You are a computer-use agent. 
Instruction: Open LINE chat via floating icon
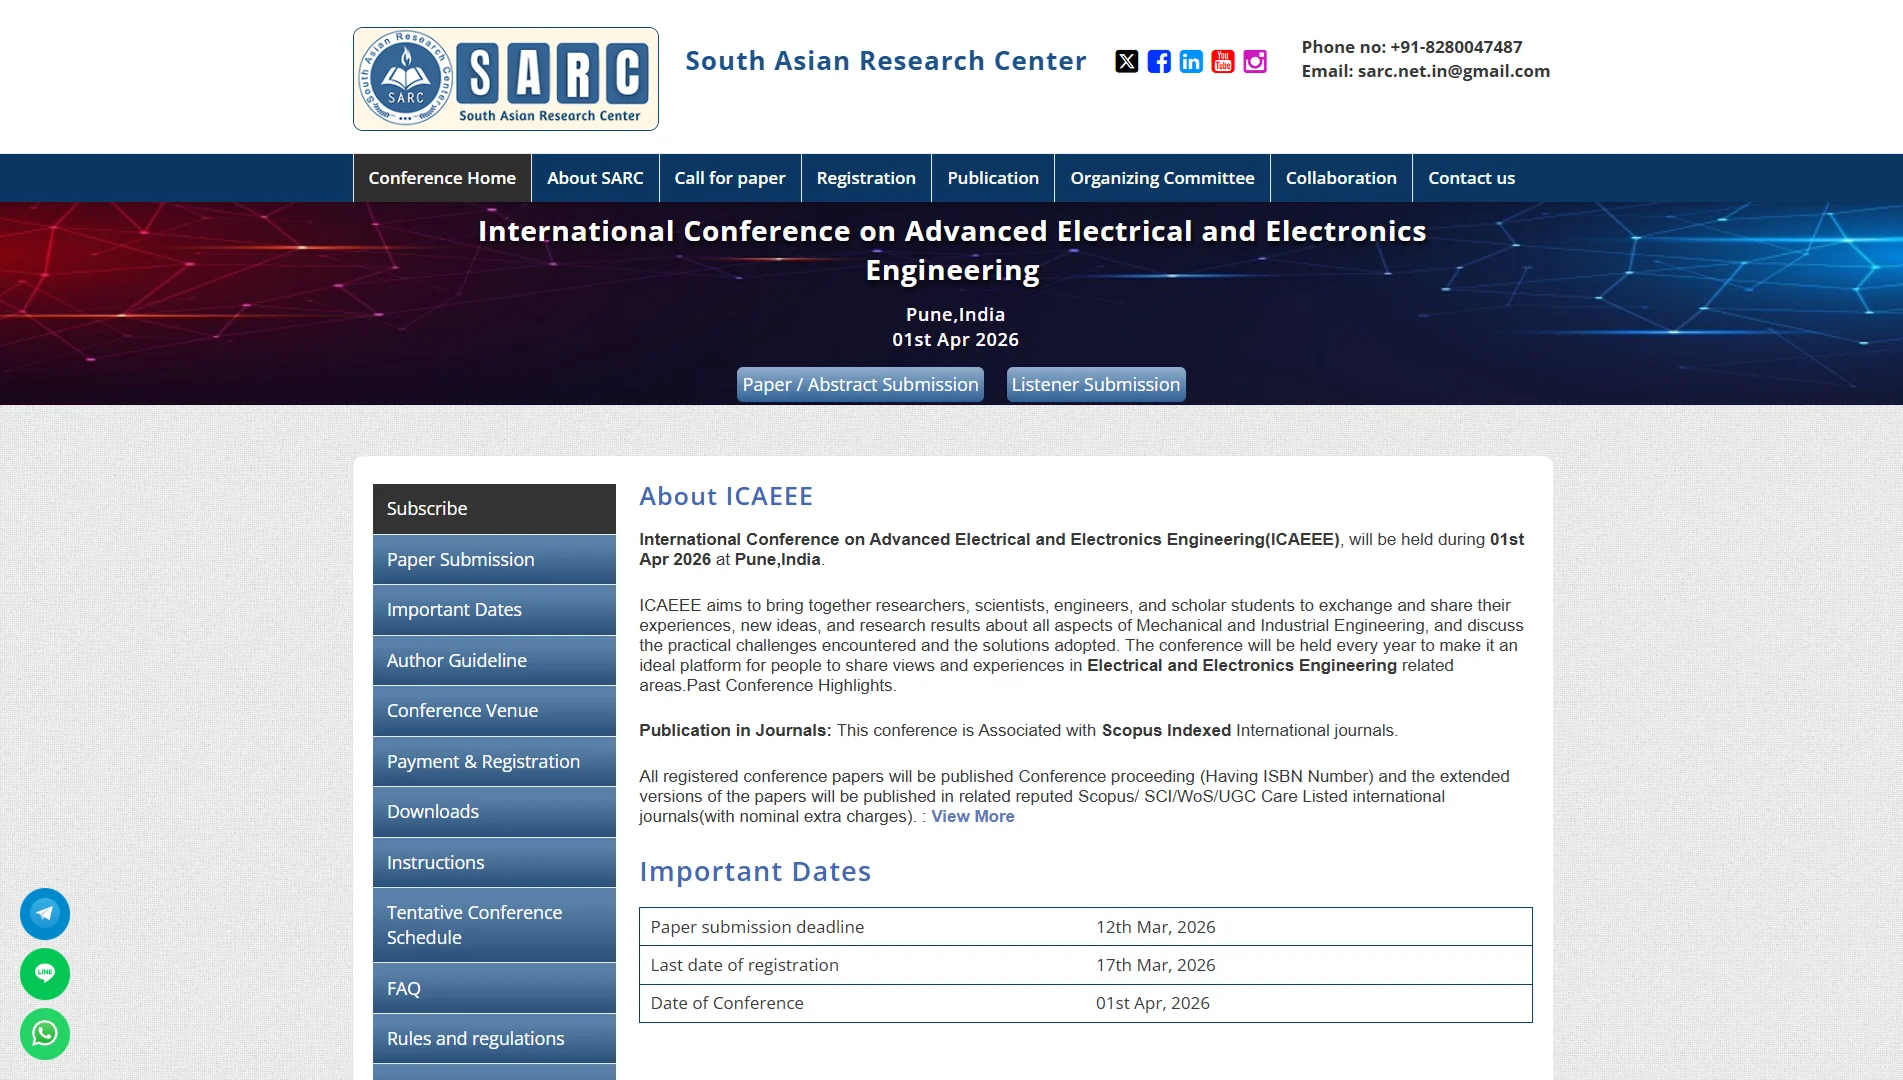44,973
